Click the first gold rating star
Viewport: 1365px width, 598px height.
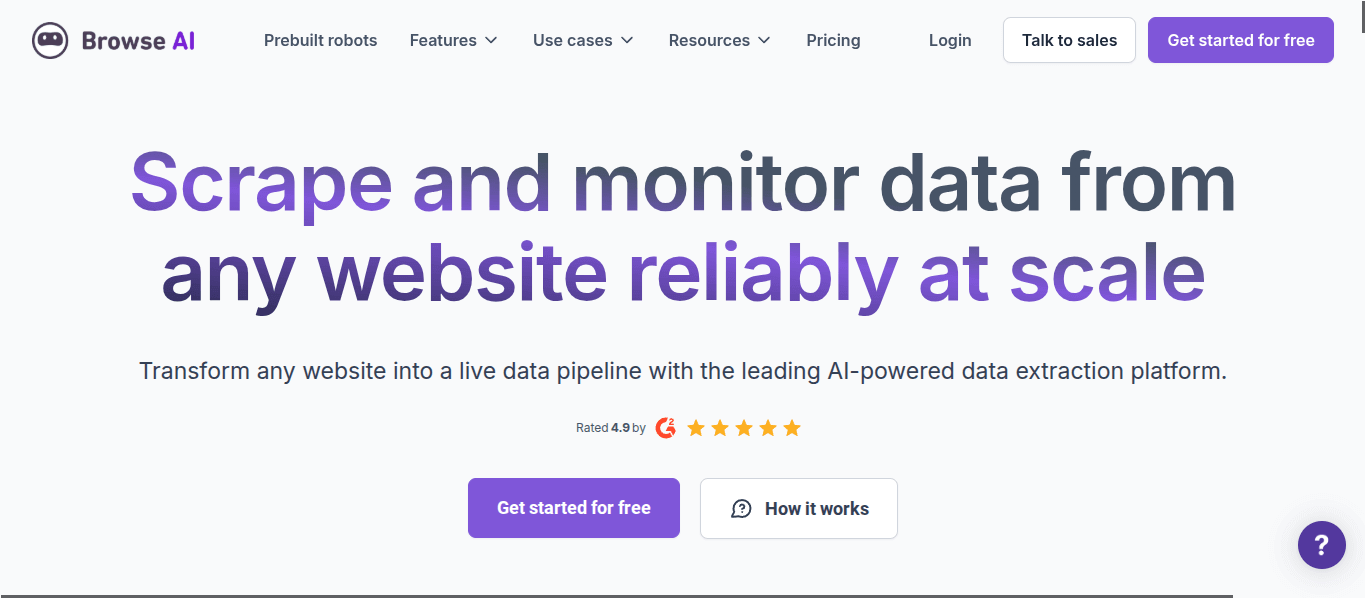[696, 428]
